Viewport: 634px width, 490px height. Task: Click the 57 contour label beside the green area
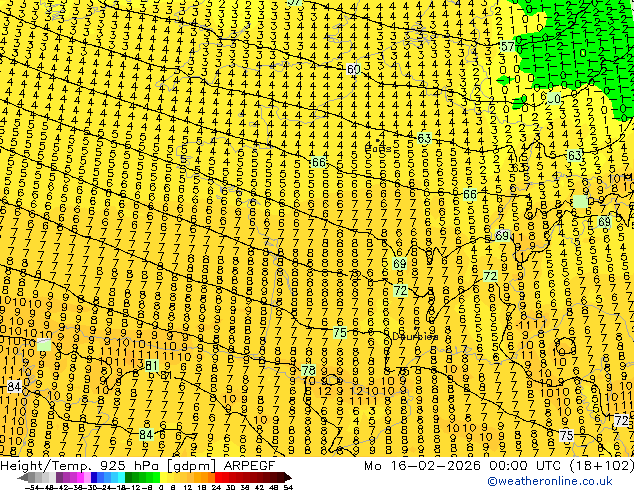[507, 46]
